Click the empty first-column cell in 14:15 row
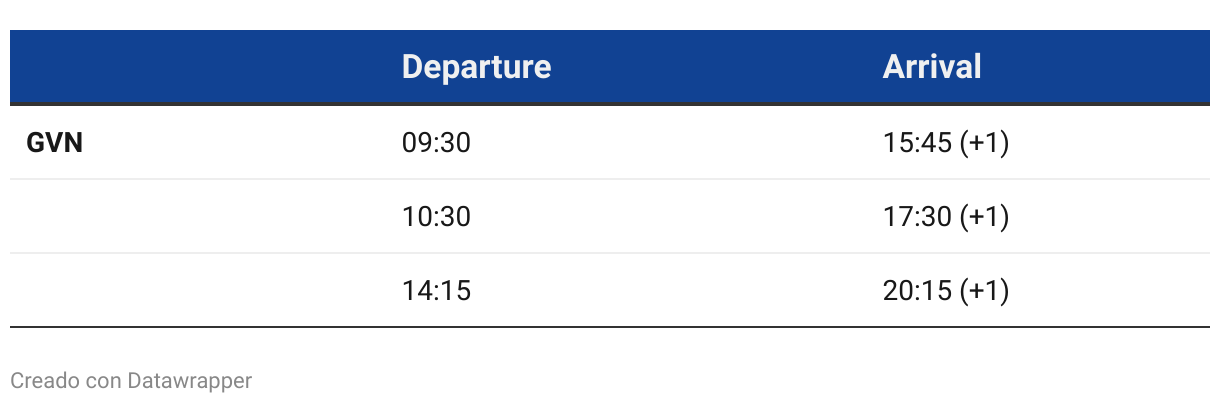 point(198,291)
